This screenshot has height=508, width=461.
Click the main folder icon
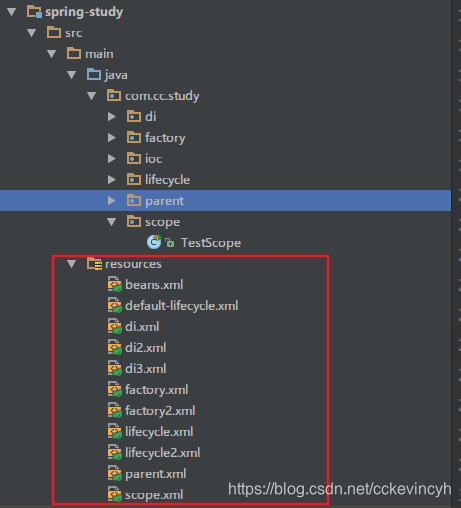[x=74, y=53]
